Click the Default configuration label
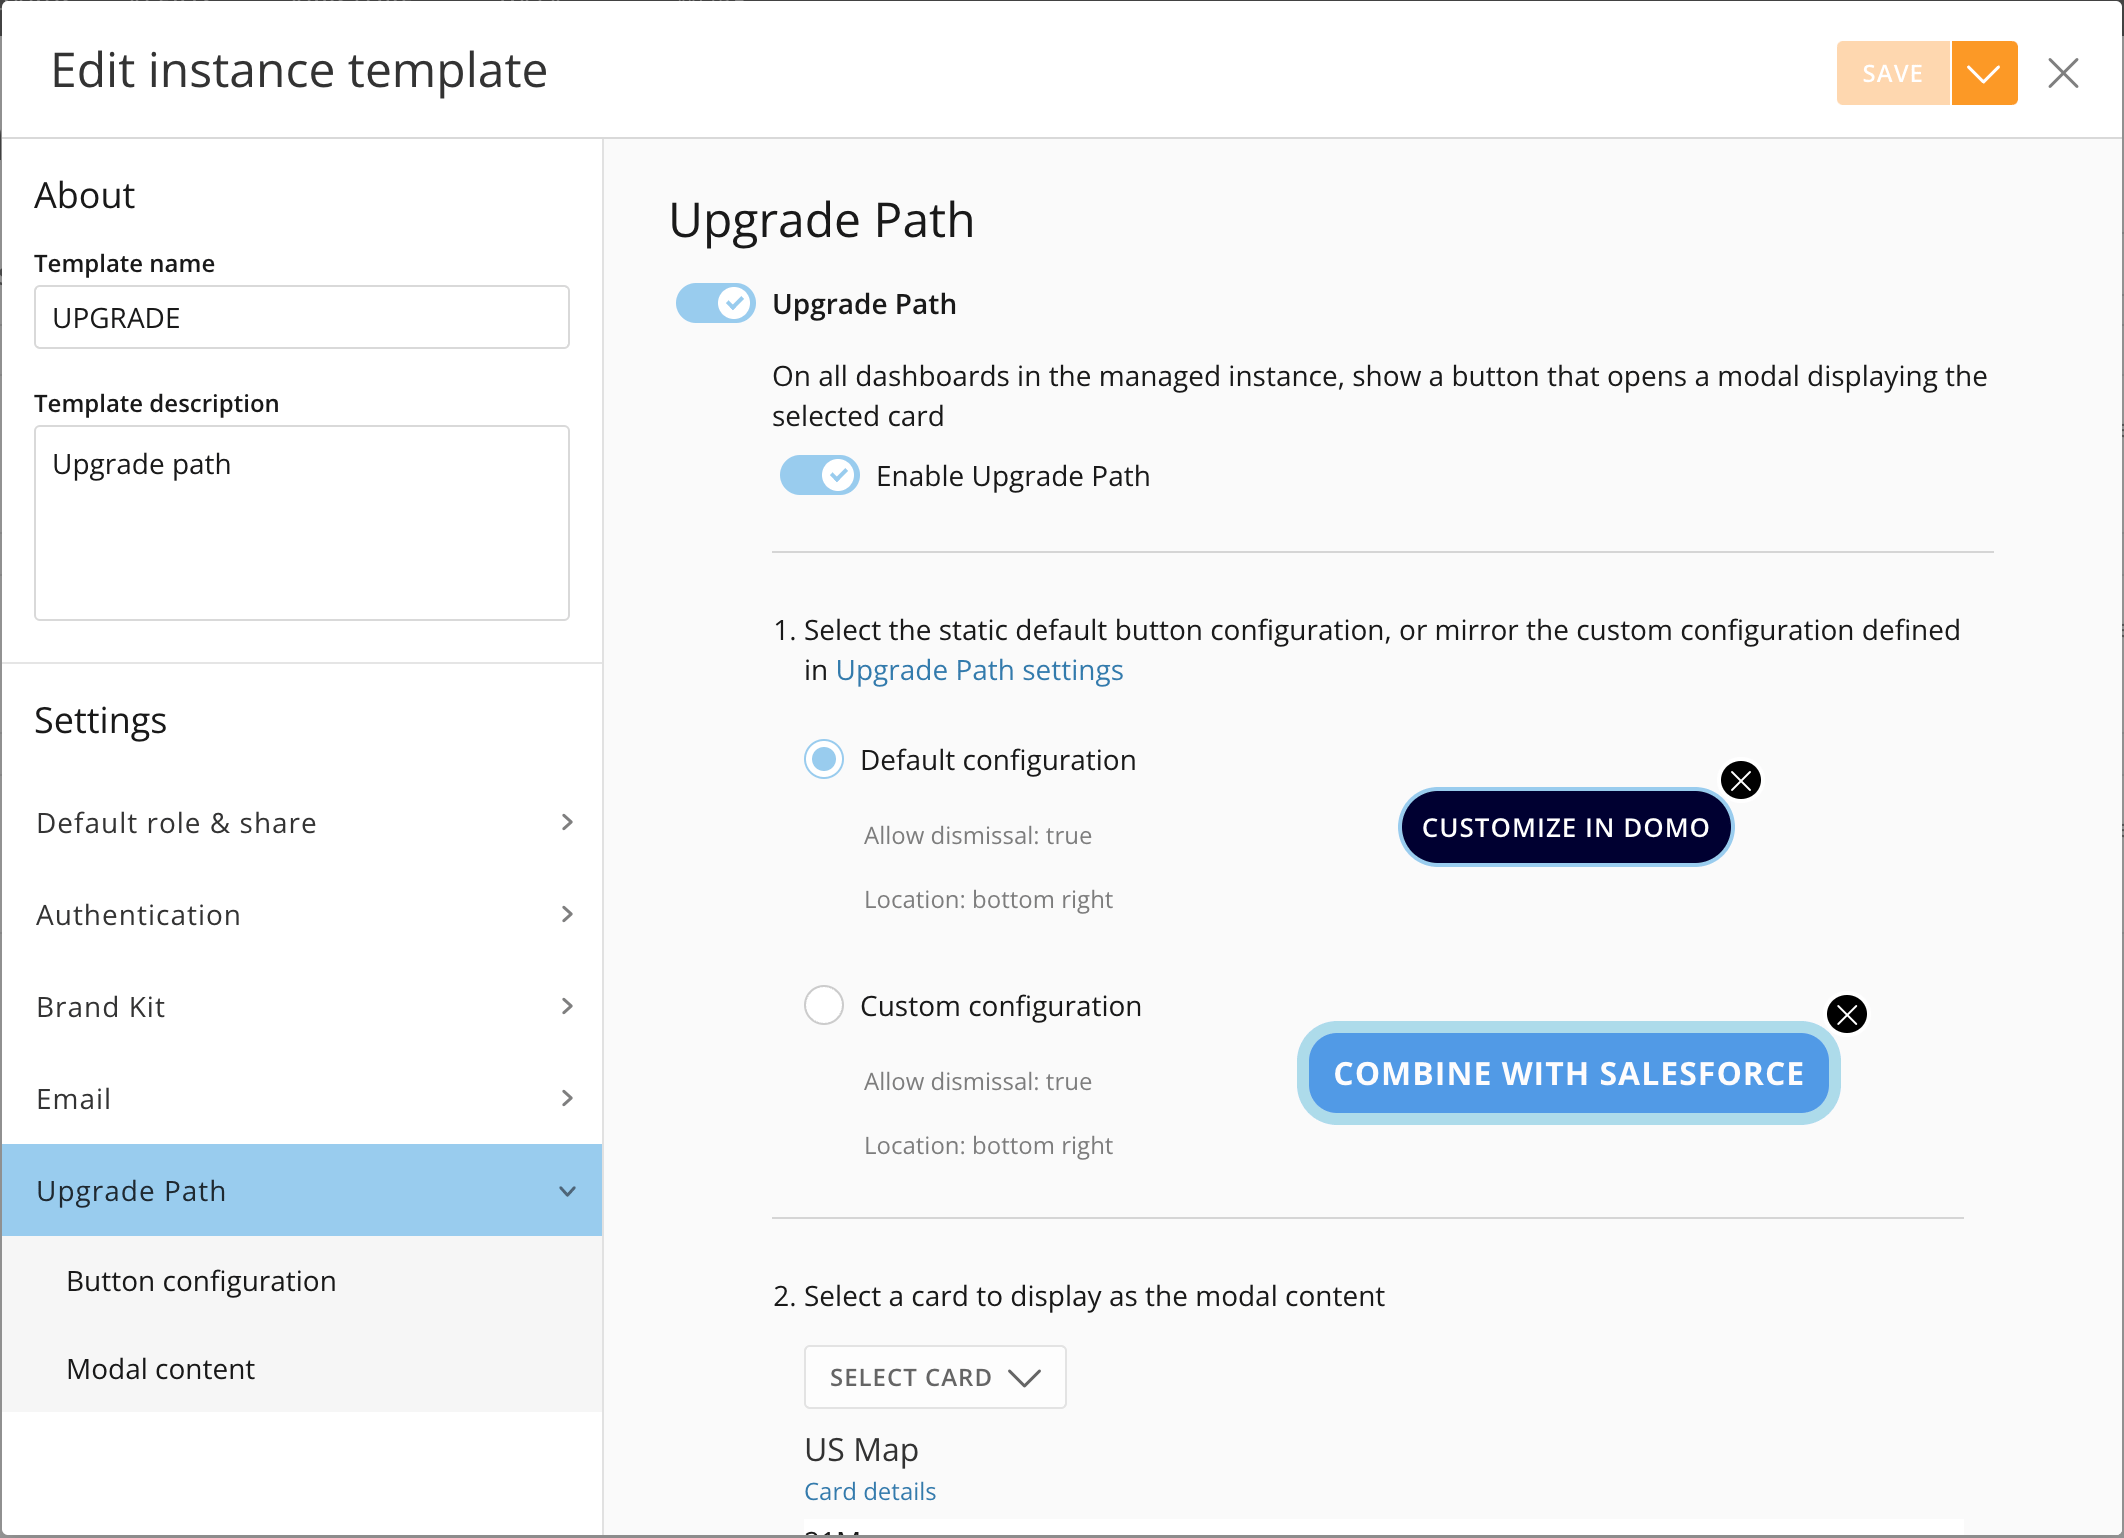2124x1538 pixels. (998, 760)
